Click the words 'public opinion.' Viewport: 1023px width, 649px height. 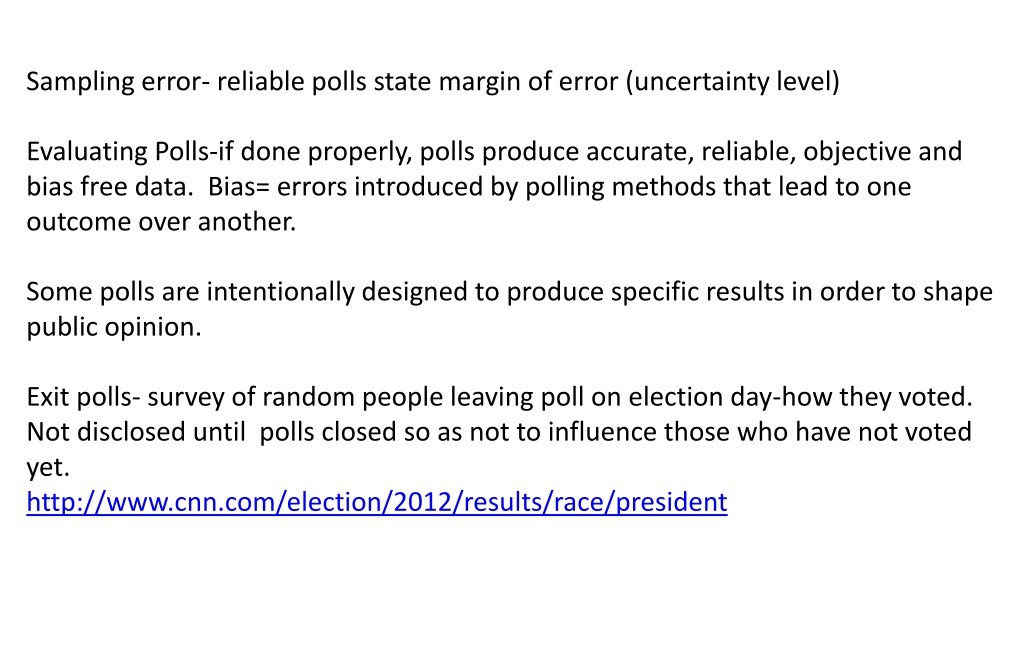coord(114,327)
